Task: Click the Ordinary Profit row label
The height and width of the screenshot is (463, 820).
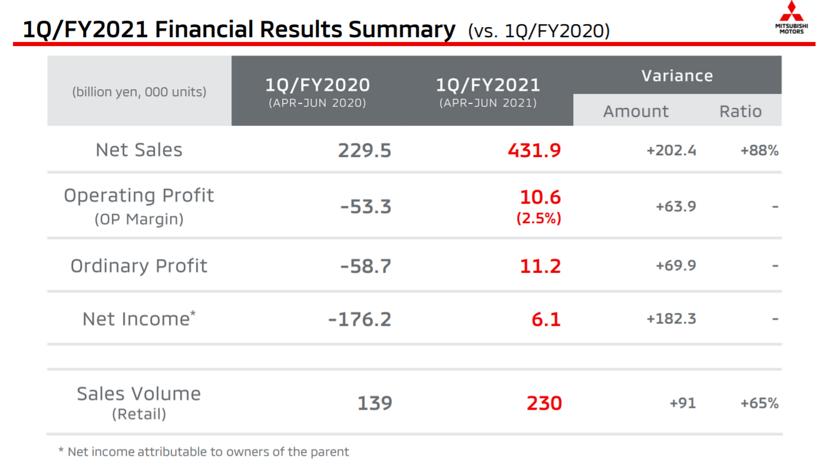Action: [x=139, y=266]
